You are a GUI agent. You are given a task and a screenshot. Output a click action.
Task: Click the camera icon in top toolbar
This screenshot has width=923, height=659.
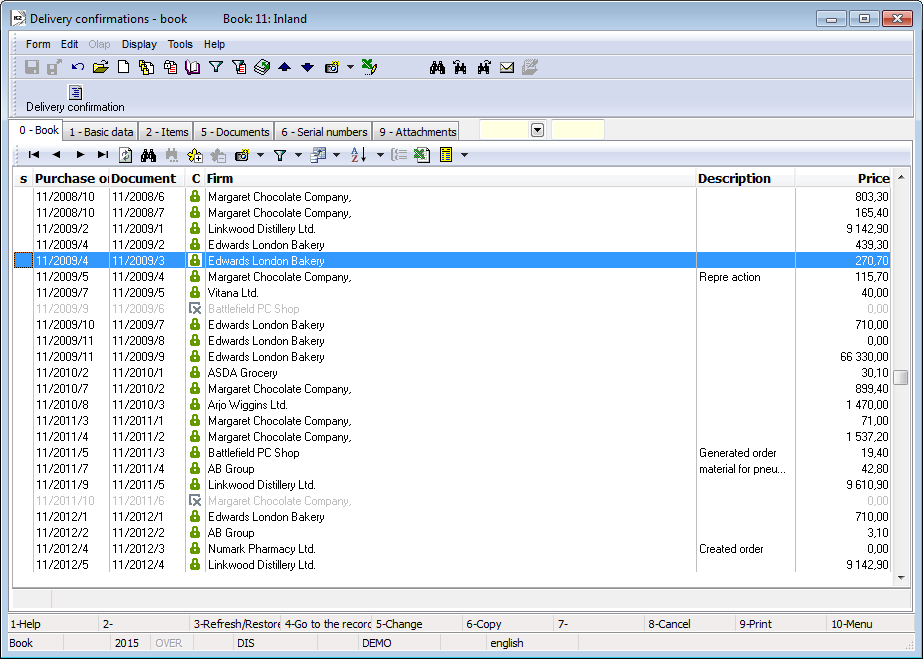click(331, 68)
